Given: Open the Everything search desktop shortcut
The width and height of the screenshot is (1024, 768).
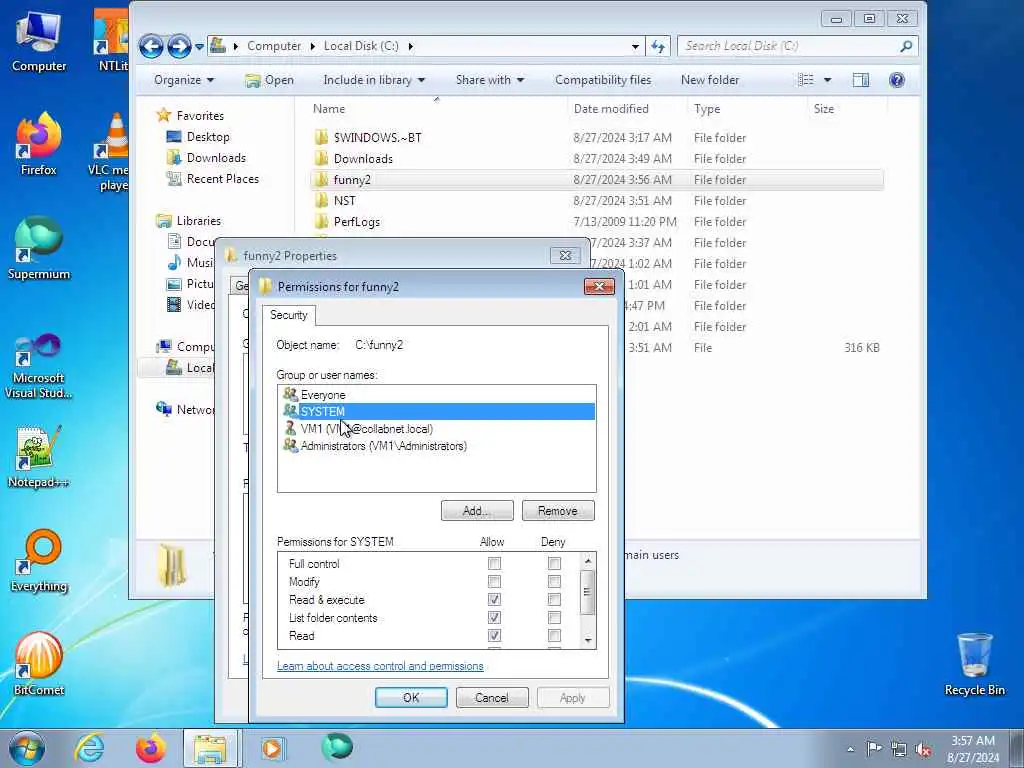Looking at the screenshot, I should (39, 560).
